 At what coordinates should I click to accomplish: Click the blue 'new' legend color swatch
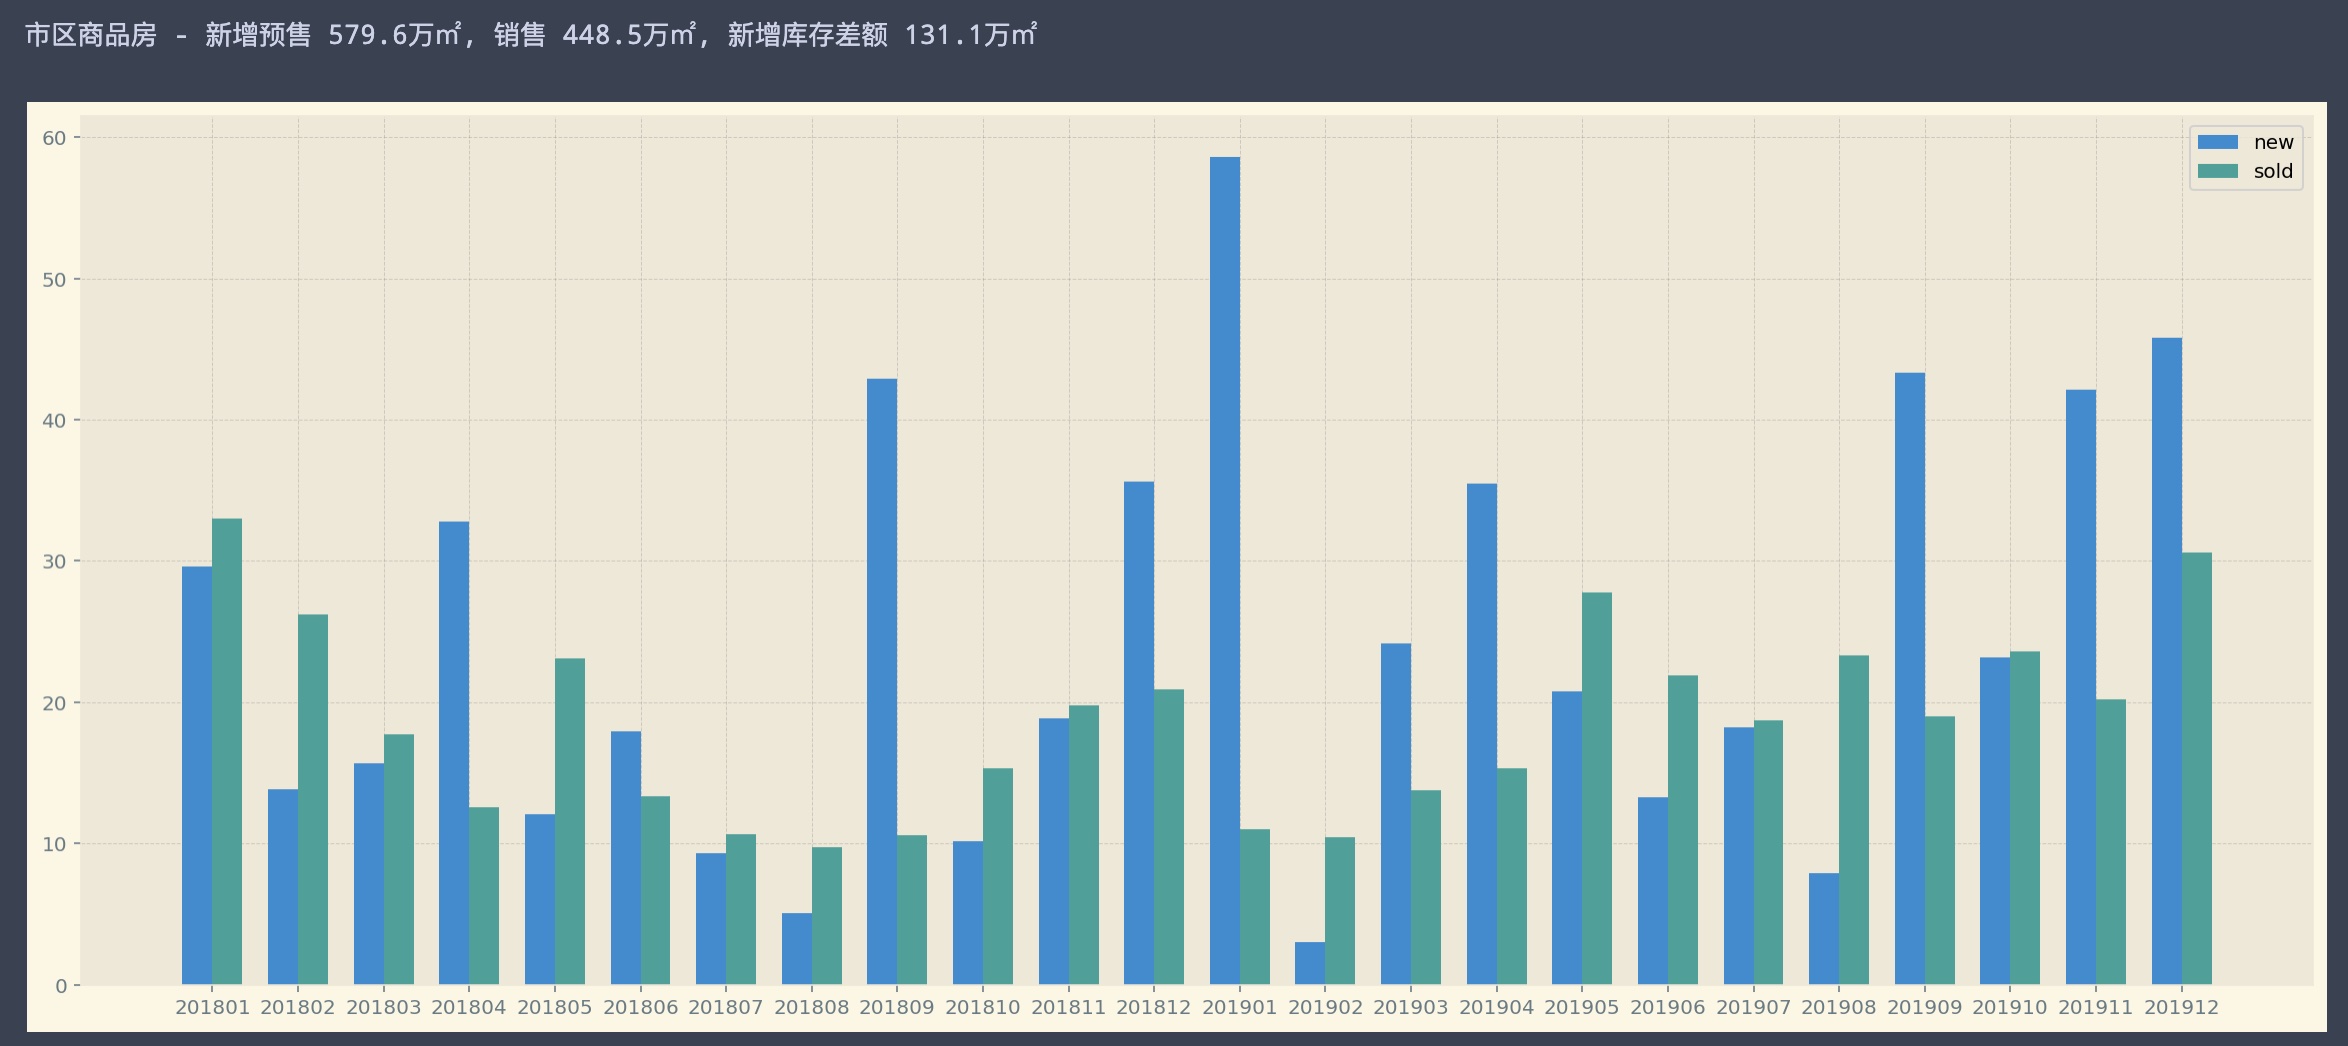coord(2217,142)
